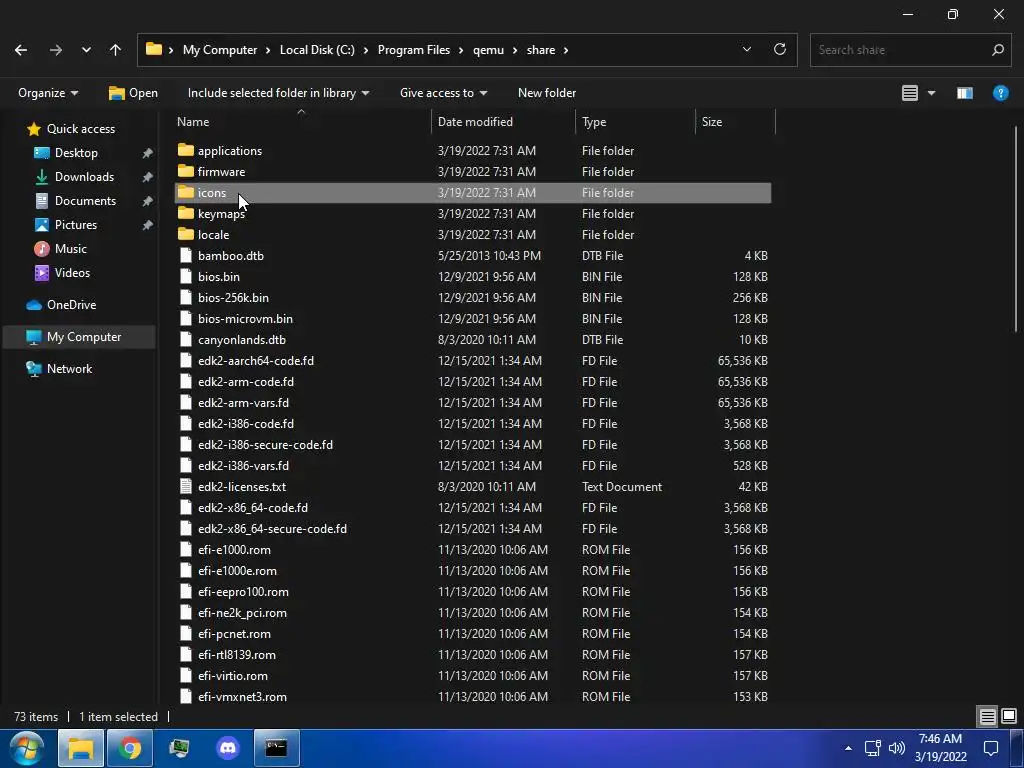This screenshot has width=1024, height=768.
Task: Click Program Files in address breadcrumb
Action: [x=413, y=50]
